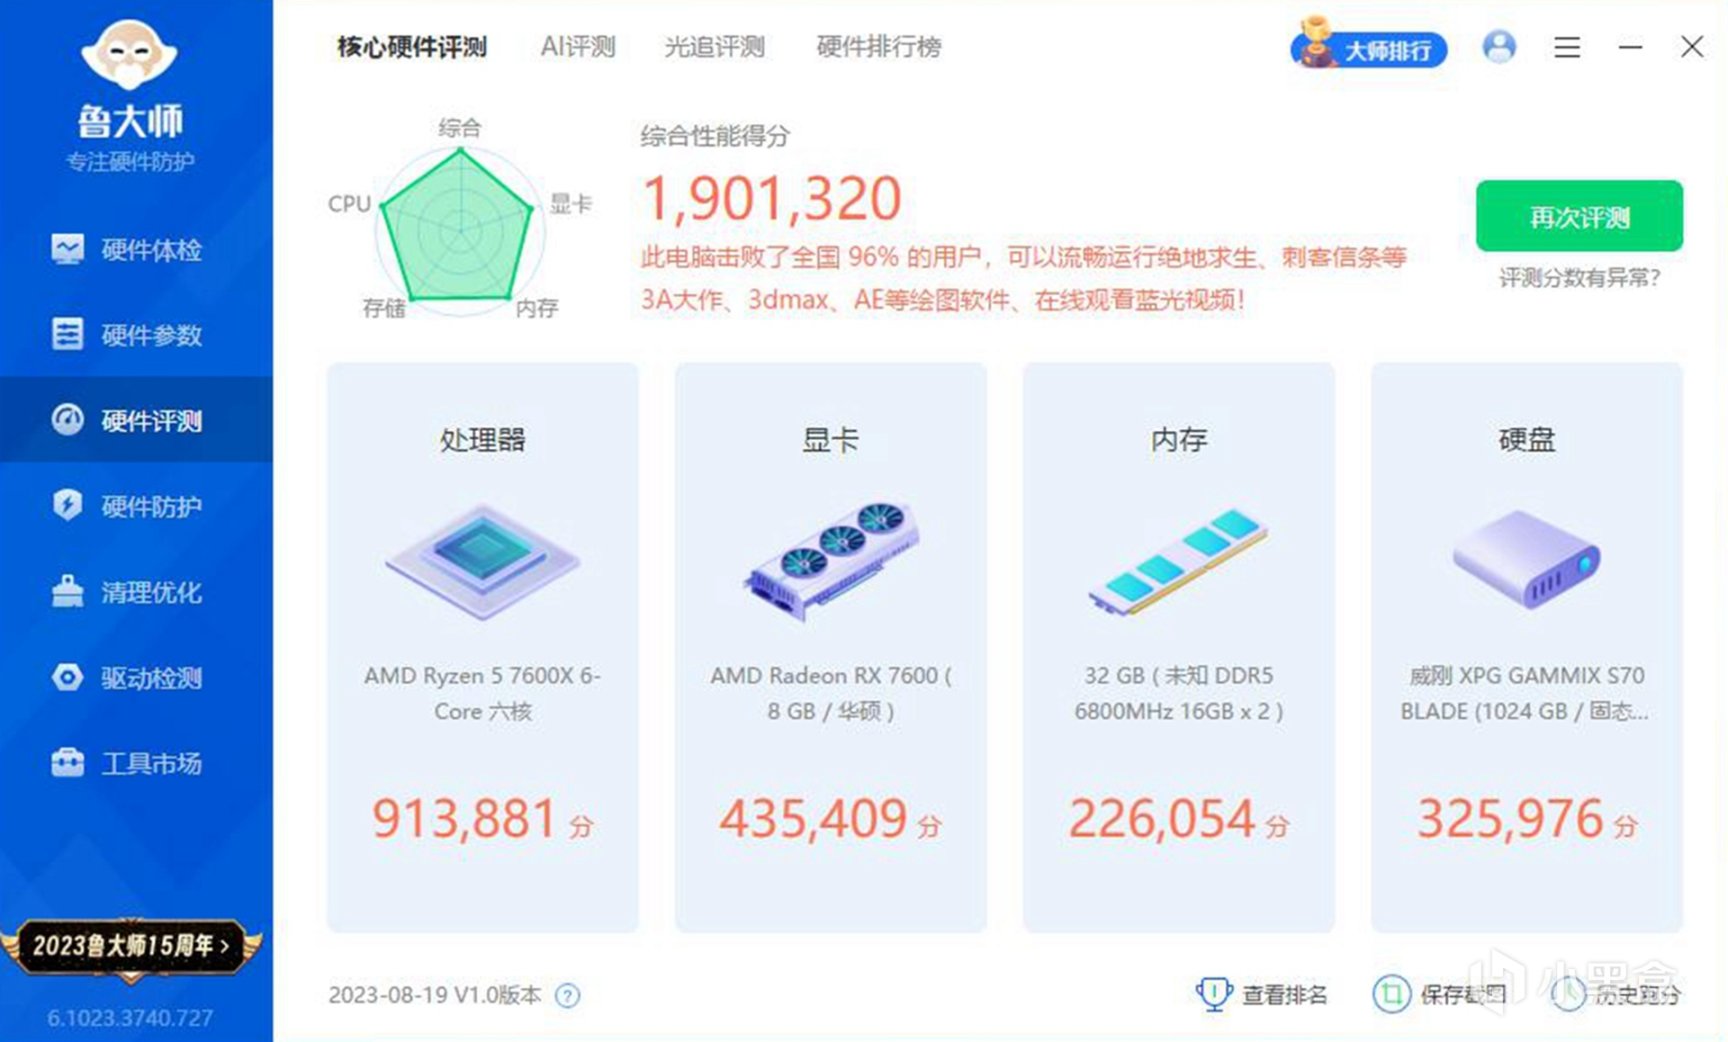The width and height of the screenshot is (1728, 1042).
Task: Switch to the AI评测 tab
Action: pos(578,47)
